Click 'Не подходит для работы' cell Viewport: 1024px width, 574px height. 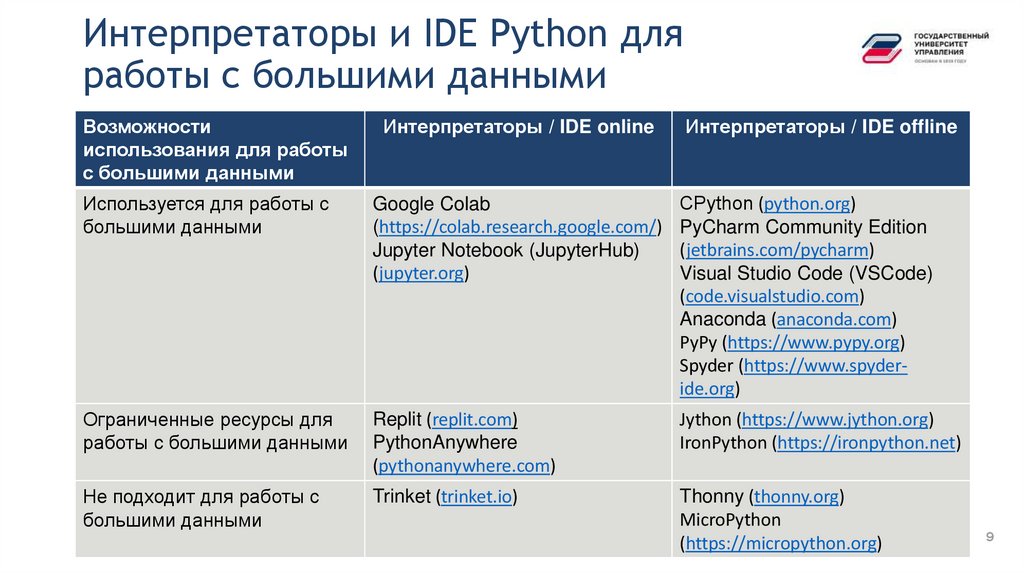[220, 519]
